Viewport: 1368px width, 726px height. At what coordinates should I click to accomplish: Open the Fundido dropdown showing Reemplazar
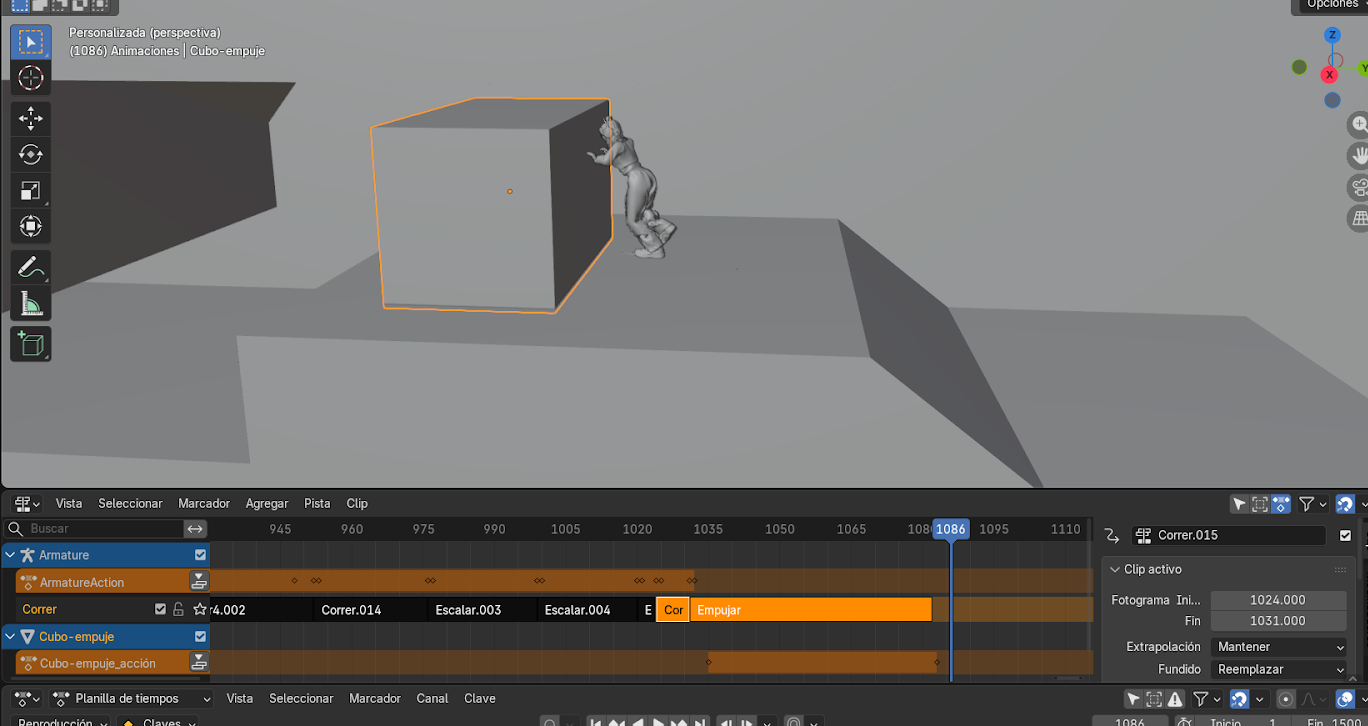pyautogui.click(x=1279, y=669)
